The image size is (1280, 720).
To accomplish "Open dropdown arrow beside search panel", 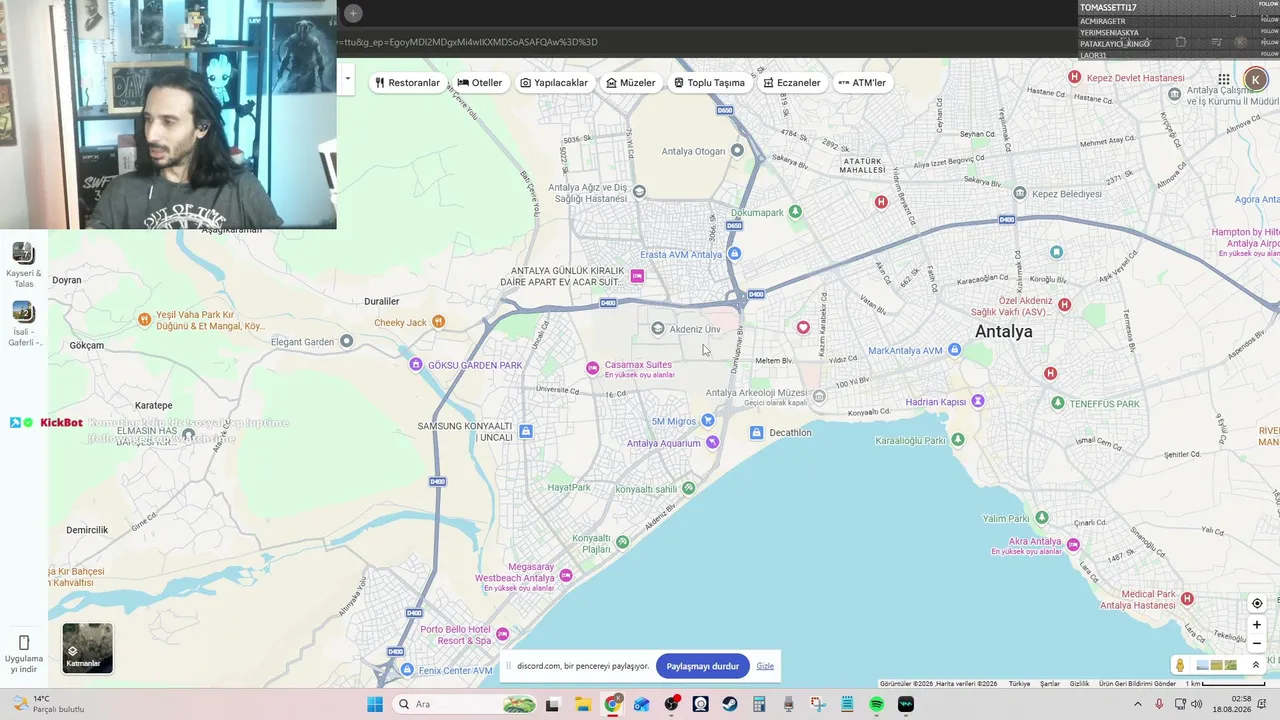I will [347, 79].
